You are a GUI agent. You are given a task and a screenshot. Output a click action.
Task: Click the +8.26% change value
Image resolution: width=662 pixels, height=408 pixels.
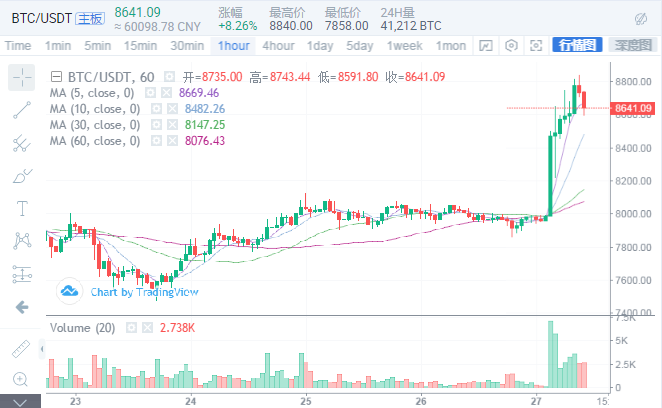point(238,26)
